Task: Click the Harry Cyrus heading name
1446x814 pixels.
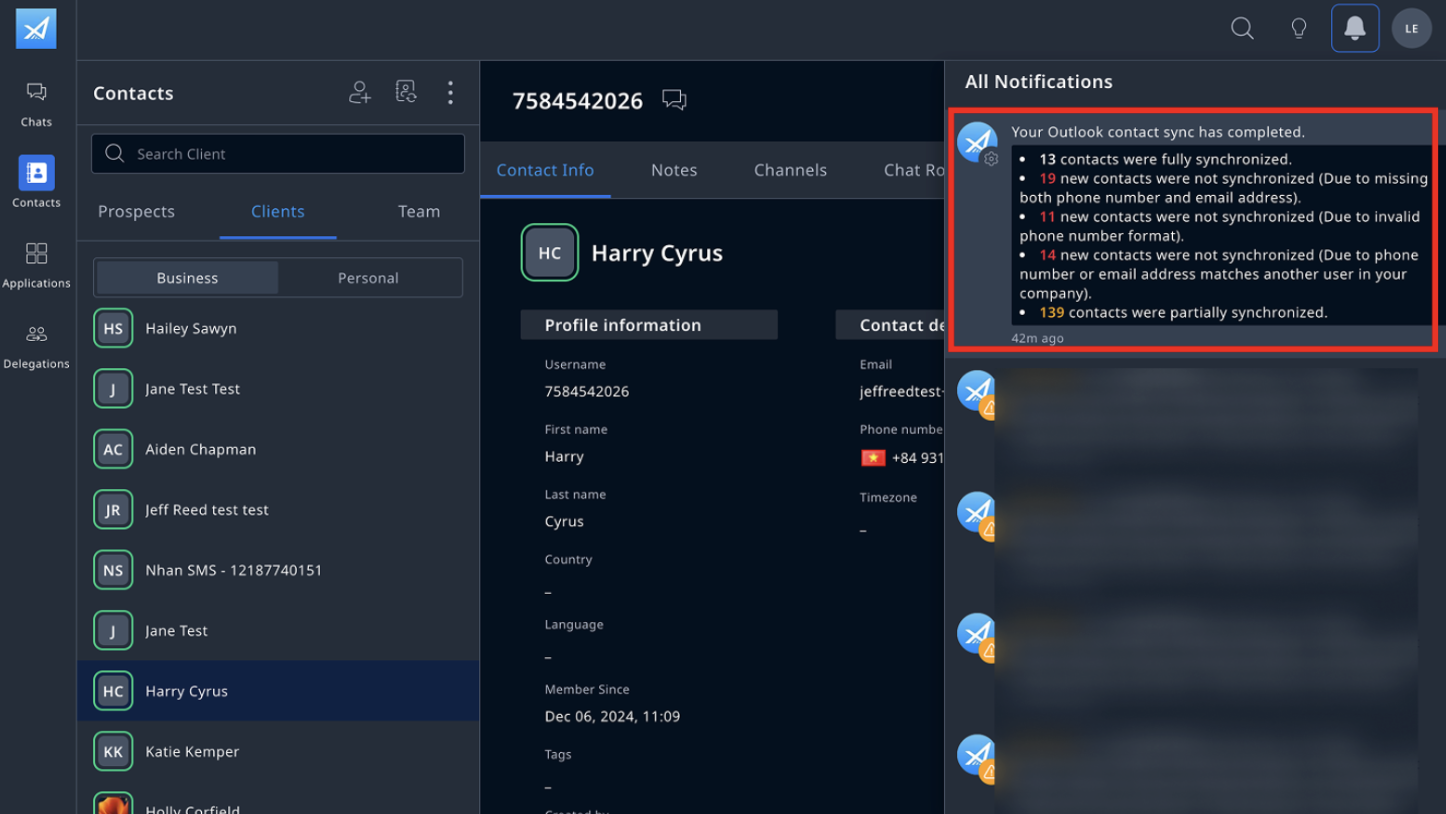Action: [x=657, y=253]
